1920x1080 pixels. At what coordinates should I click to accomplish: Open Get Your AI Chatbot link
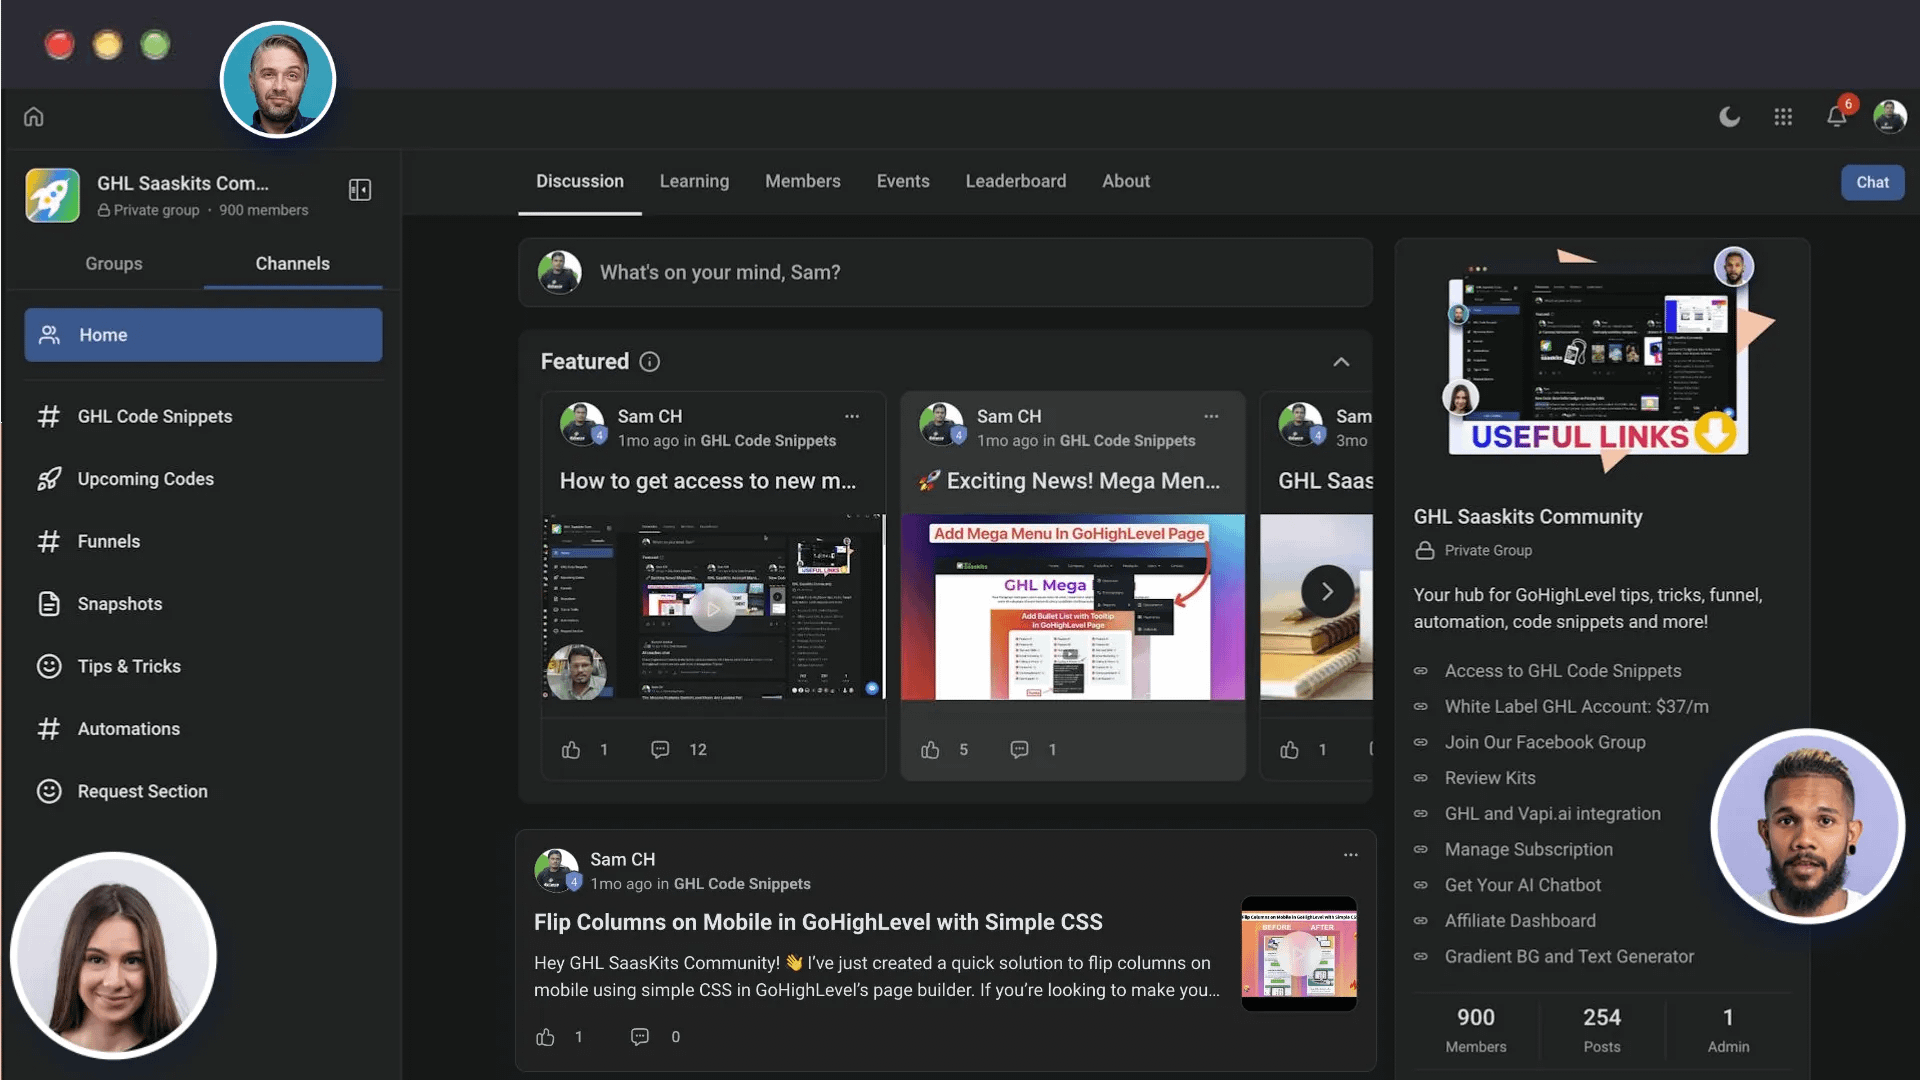pos(1523,886)
